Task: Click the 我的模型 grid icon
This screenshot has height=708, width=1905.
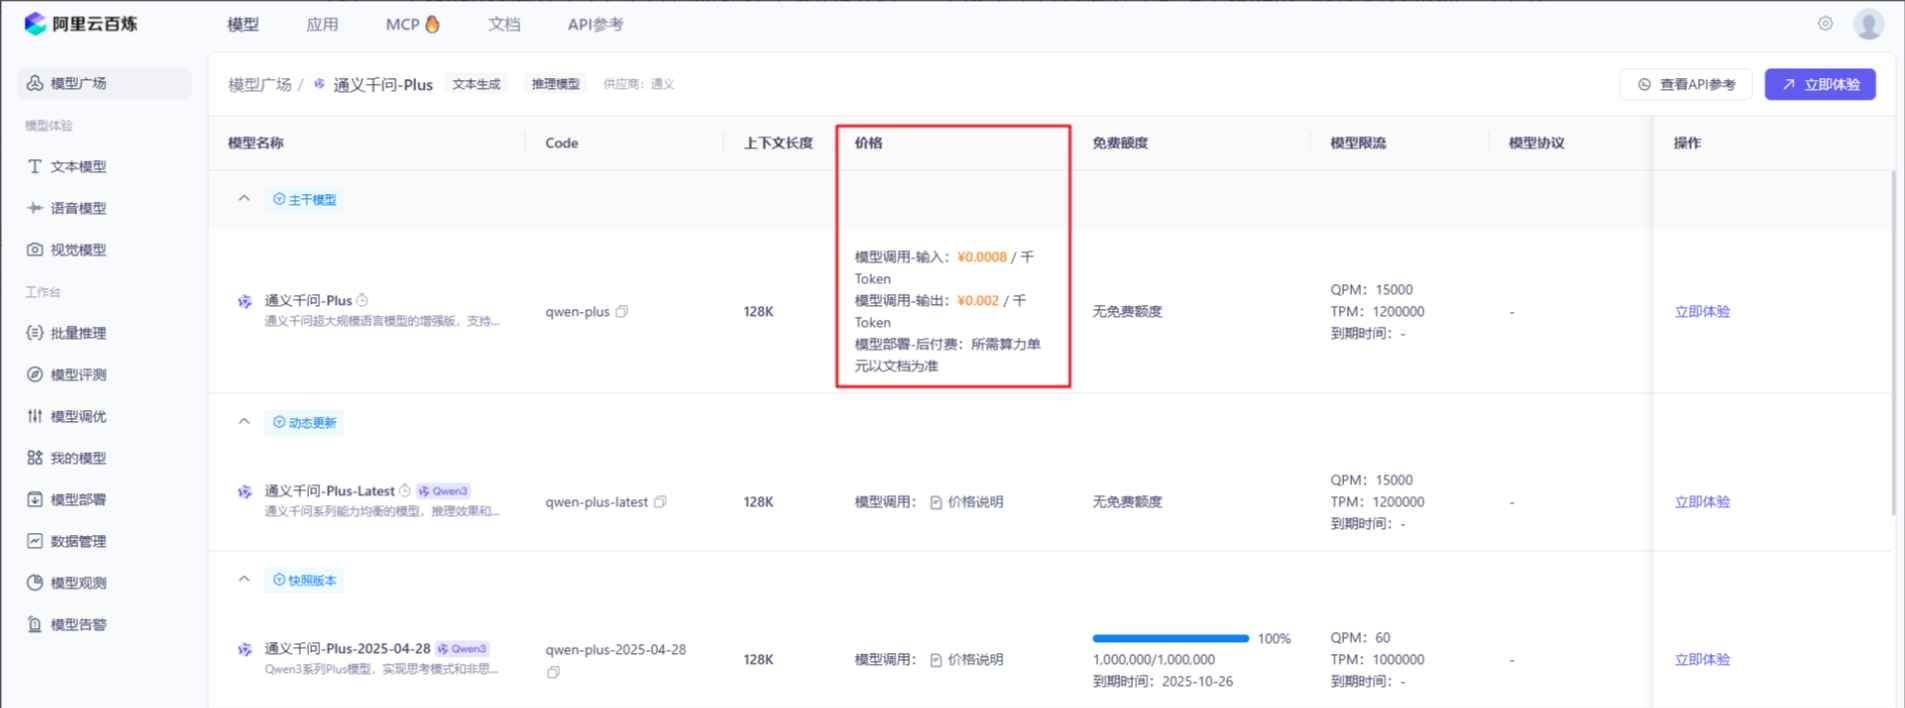Action: [x=35, y=458]
